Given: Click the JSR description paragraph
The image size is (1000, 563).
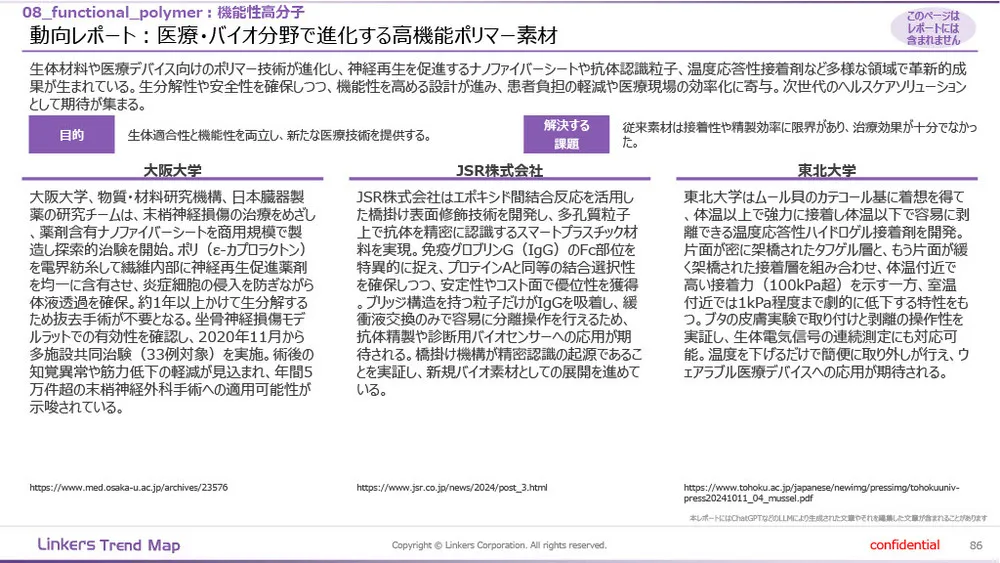Looking at the screenshot, I should coord(499,293).
